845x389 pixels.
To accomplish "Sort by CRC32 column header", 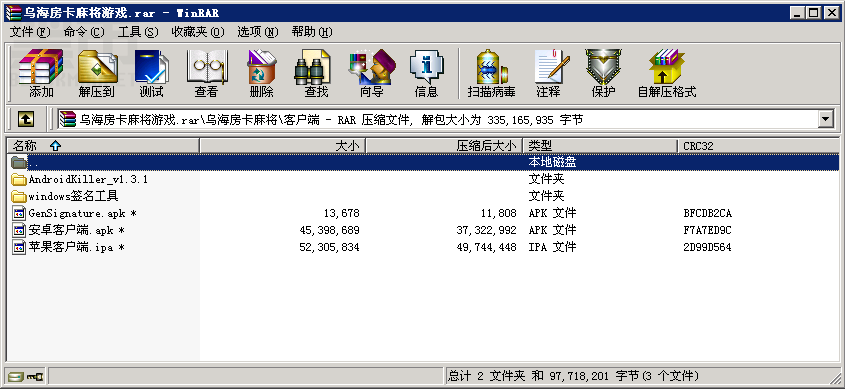I will click(758, 145).
